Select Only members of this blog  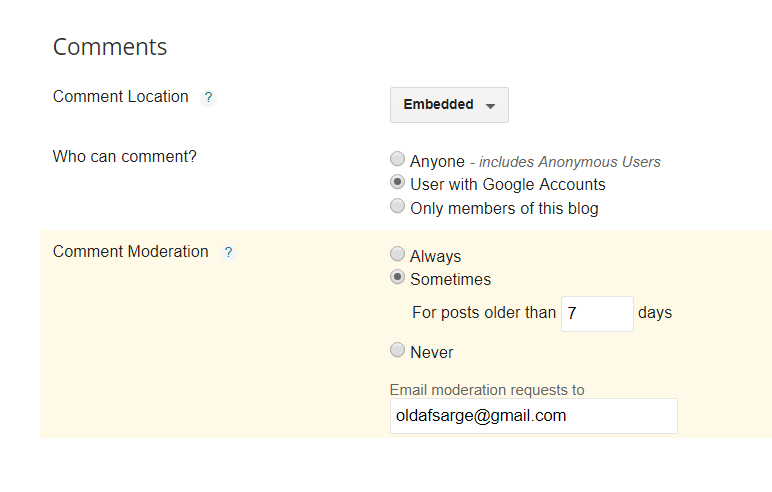click(x=398, y=207)
